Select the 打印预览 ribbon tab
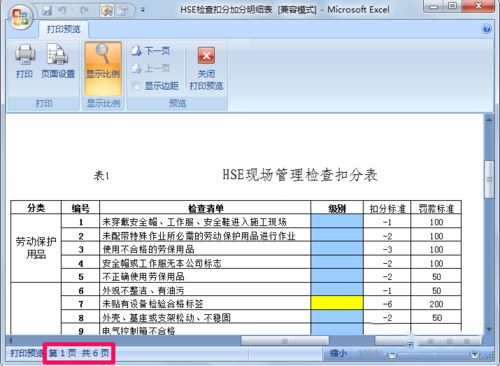The image size is (500, 366). coord(63,29)
